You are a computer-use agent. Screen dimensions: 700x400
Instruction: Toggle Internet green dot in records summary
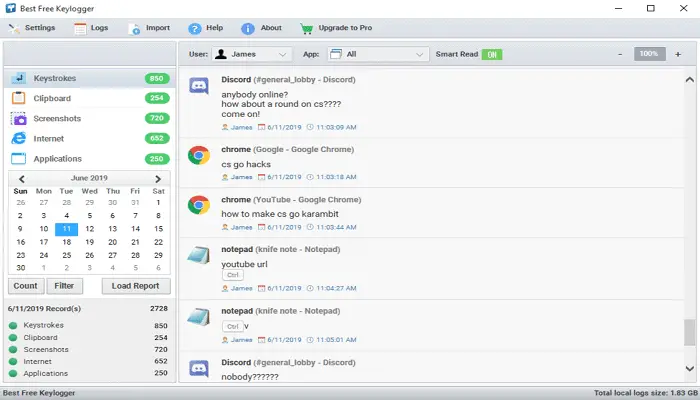coord(13,361)
